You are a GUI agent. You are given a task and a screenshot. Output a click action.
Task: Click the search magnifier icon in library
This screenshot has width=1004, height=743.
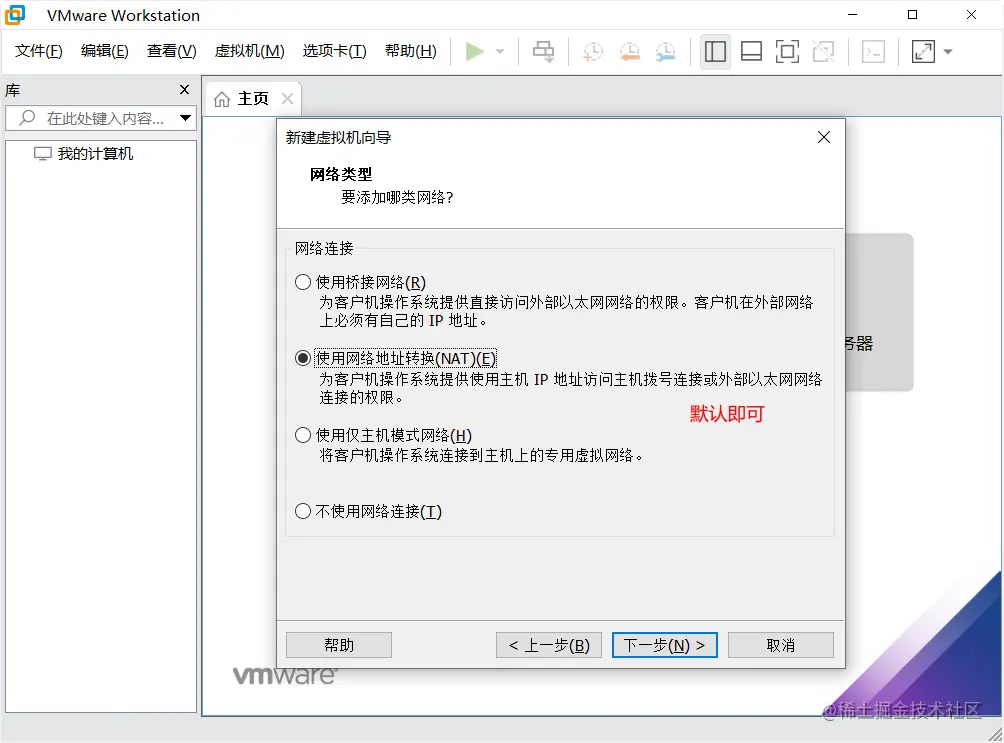point(27,118)
